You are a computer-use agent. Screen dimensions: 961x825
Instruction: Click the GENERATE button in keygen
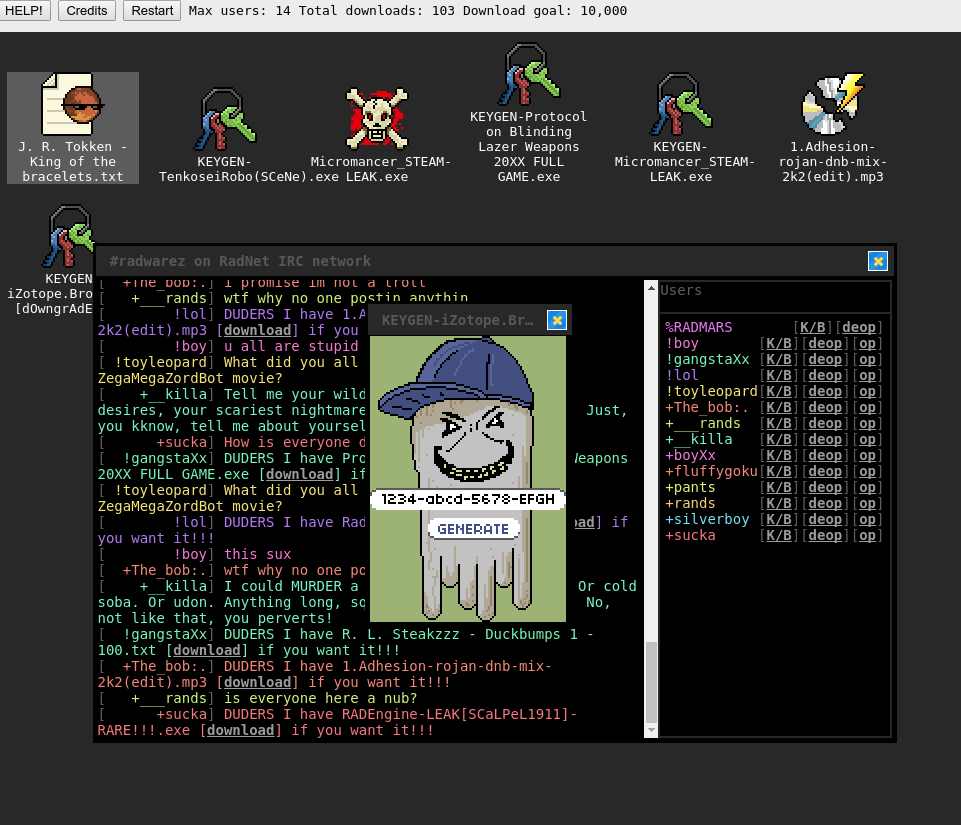pyautogui.click(x=473, y=529)
